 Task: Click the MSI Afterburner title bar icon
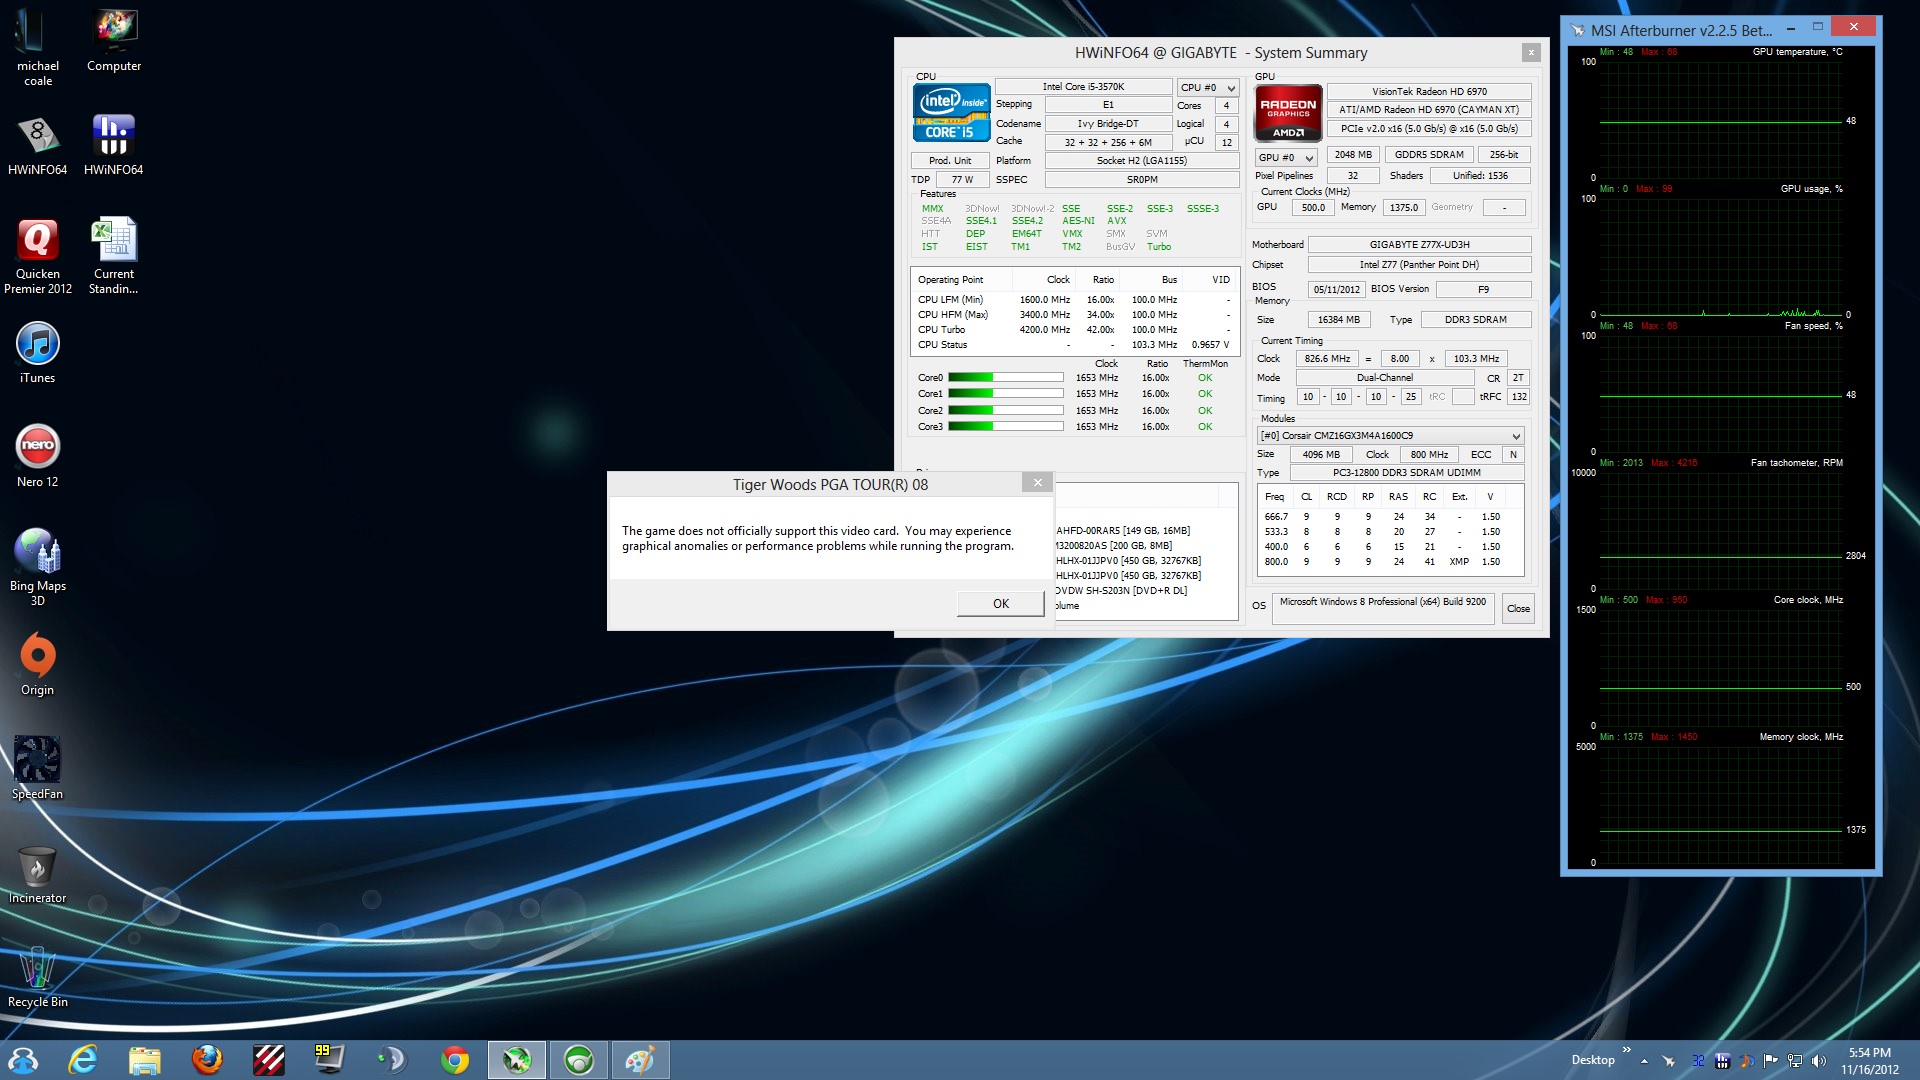1577,31
